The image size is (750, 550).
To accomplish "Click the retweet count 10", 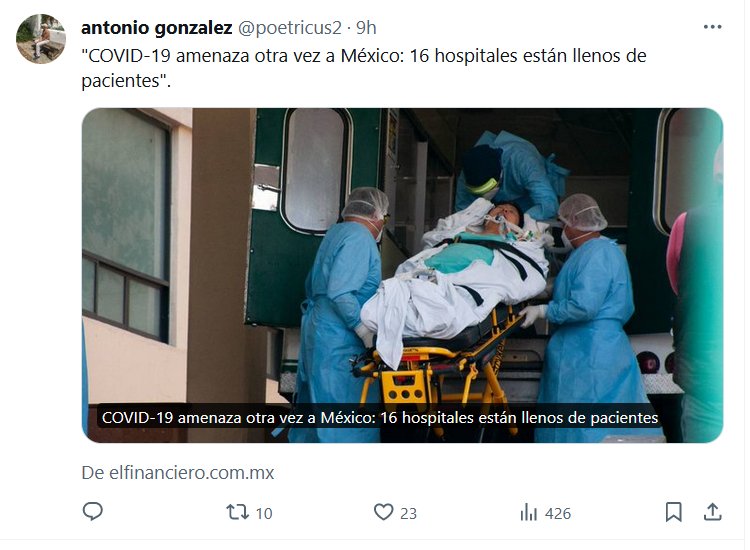I will [x=264, y=513].
